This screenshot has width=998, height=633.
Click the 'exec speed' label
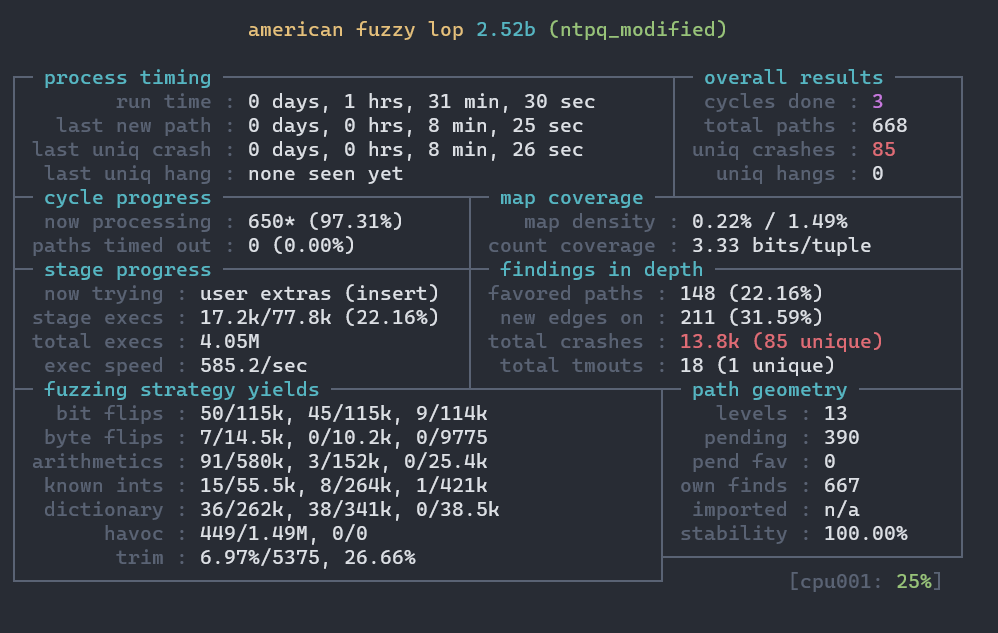[103, 366]
